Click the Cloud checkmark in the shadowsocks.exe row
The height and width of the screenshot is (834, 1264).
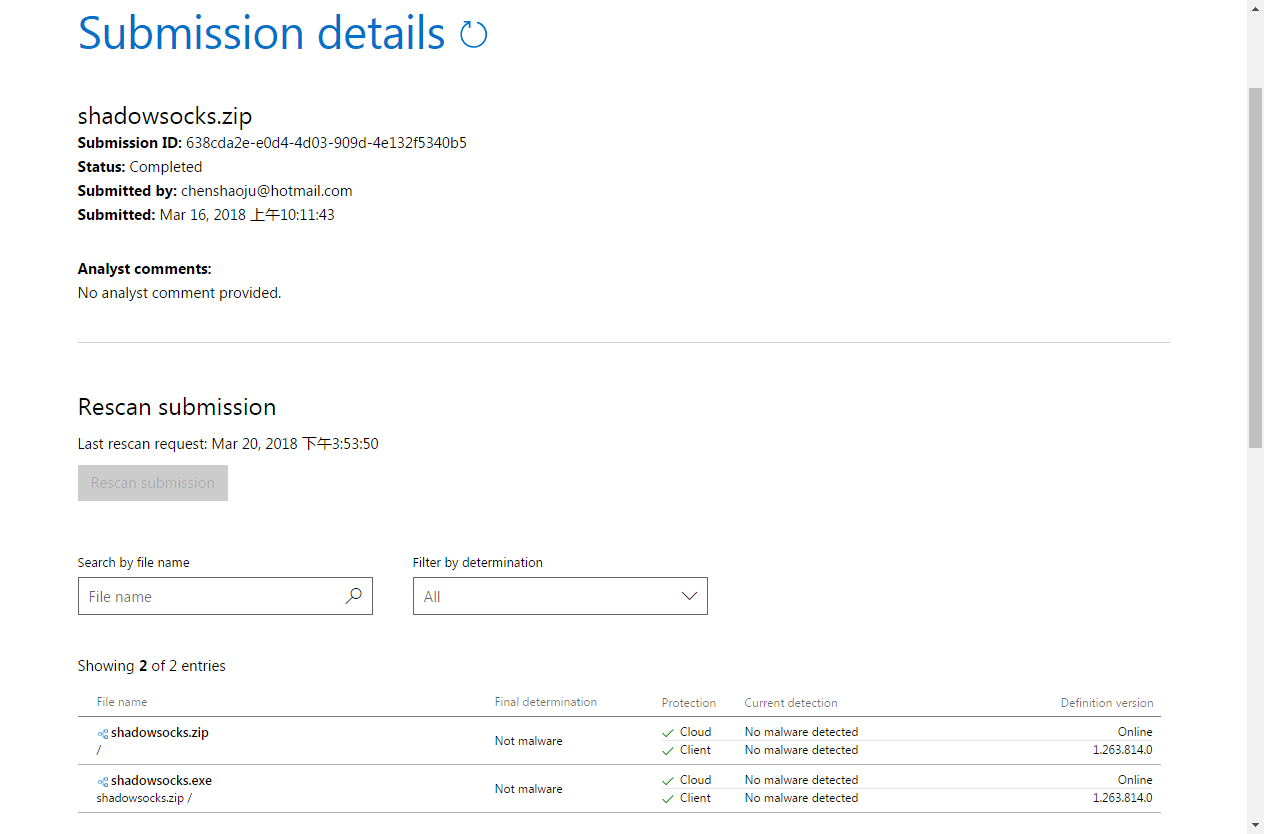point(668,780)
